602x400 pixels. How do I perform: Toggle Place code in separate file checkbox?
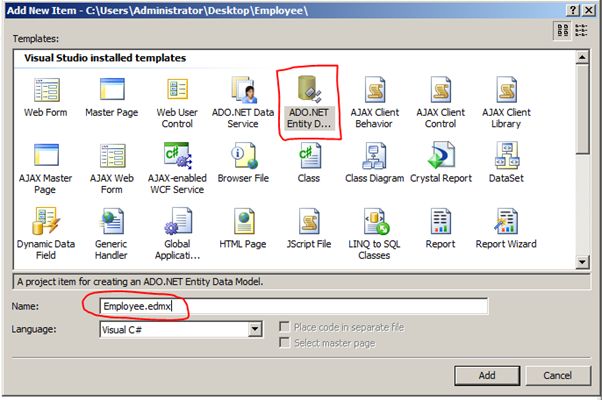[284, 327]
